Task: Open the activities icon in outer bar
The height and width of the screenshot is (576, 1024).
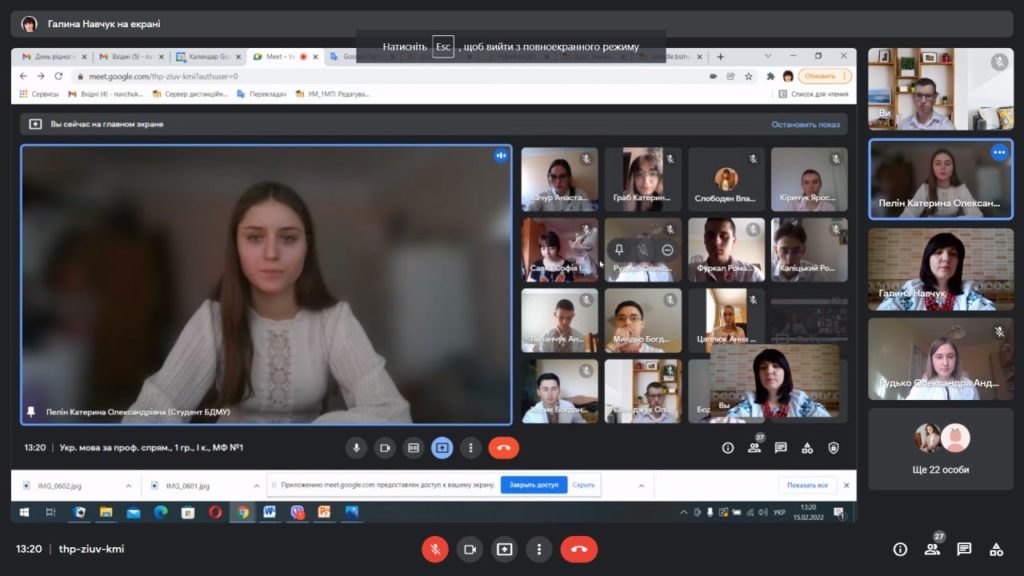Action: 996,549
